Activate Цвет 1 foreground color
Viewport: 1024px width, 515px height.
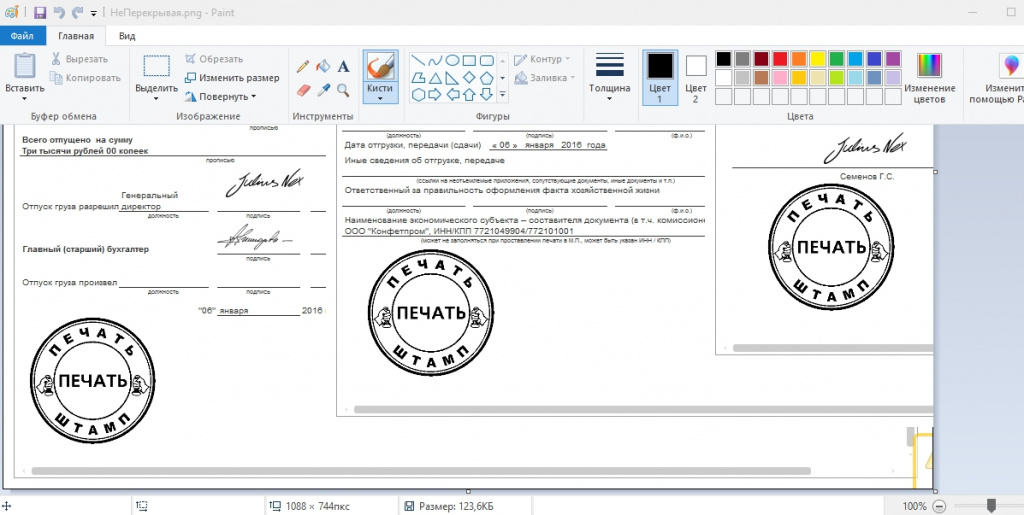pos(660,78)
